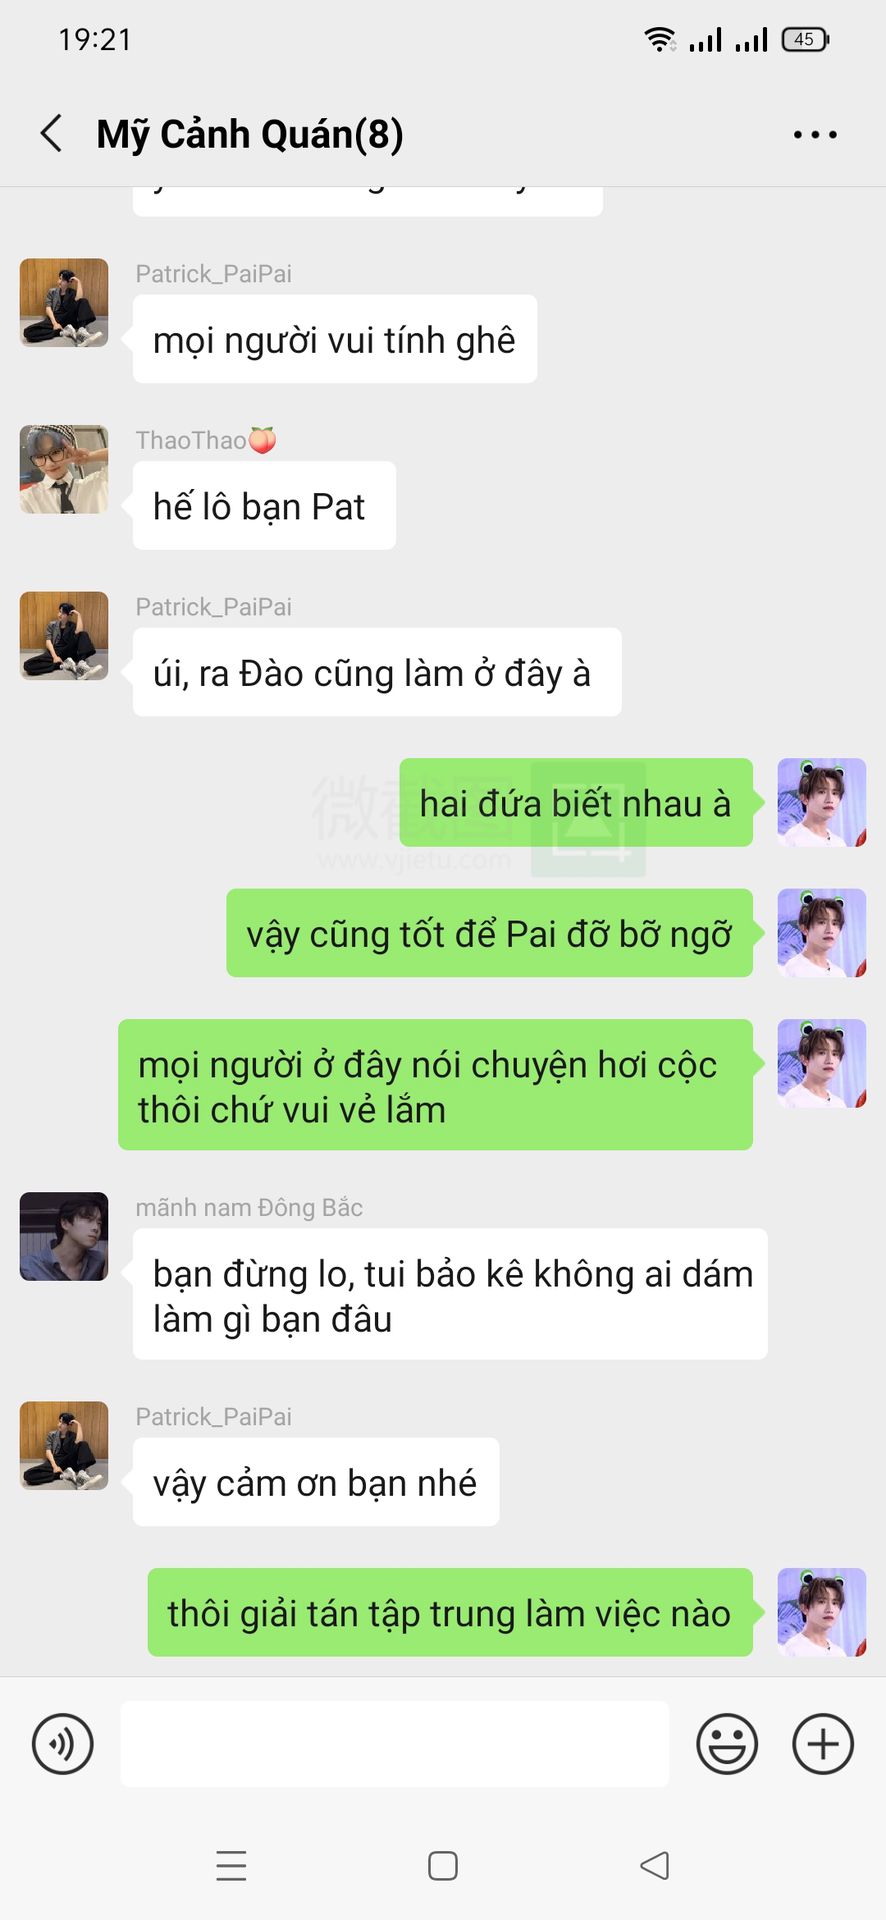Screen dimensions: 886x1920
Task: Tap the 'bạn đừng lo, tui bảo kê' message
Action: click(450, 1294)
